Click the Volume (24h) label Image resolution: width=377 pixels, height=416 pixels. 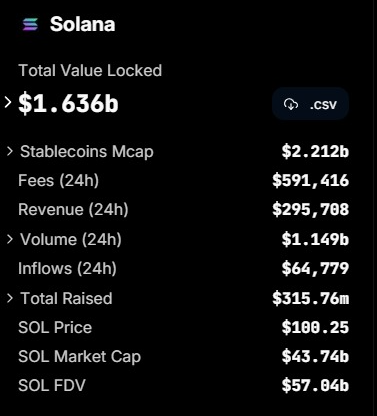point(71,240)
